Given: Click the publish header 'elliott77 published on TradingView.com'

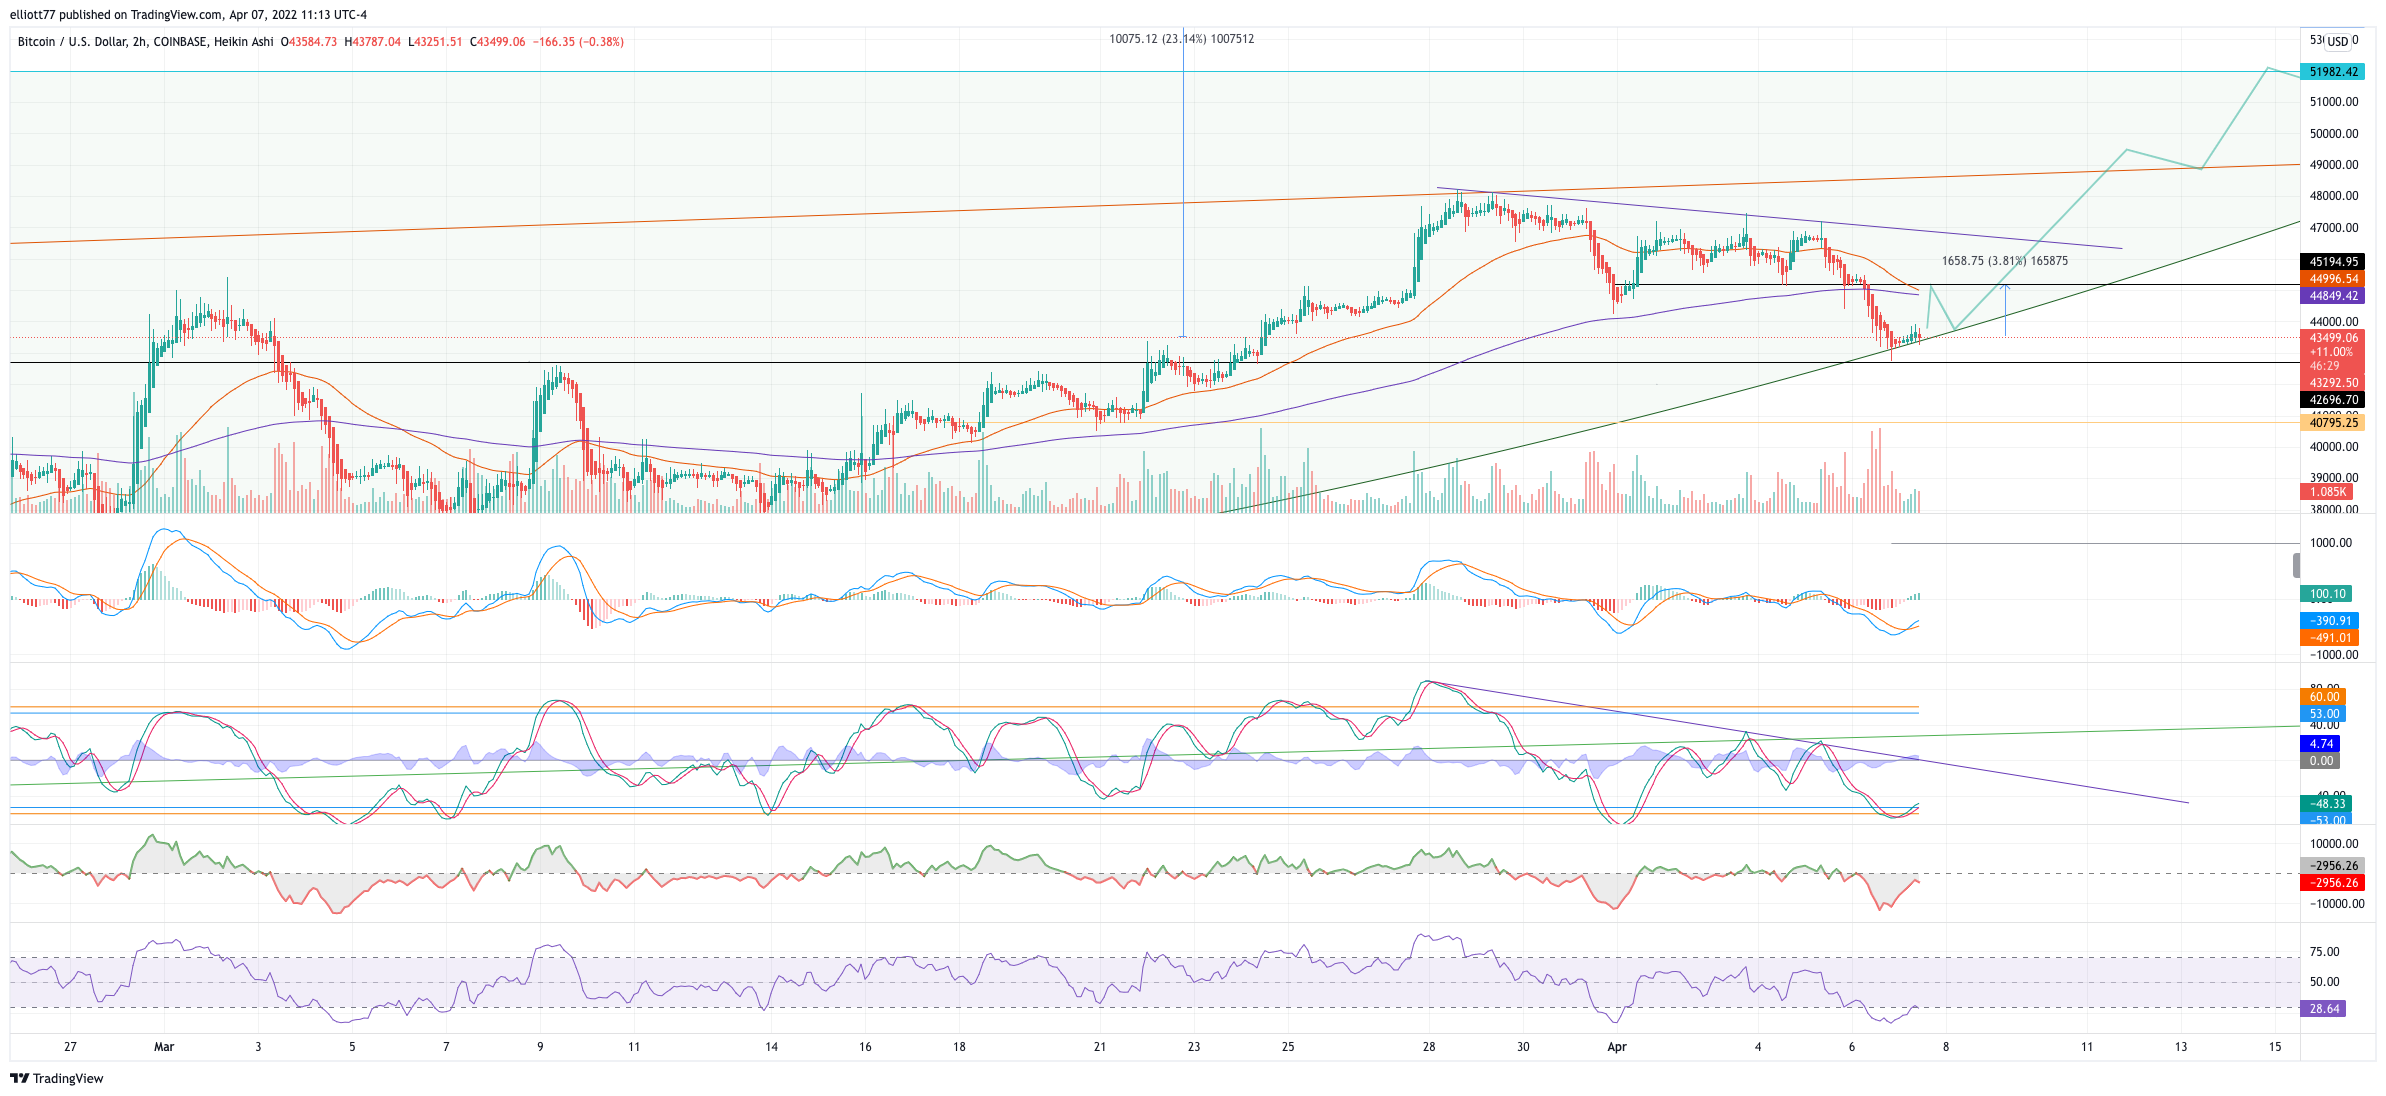Looking at the screenshot, I should pyautogui.click(x=116, y=15).
